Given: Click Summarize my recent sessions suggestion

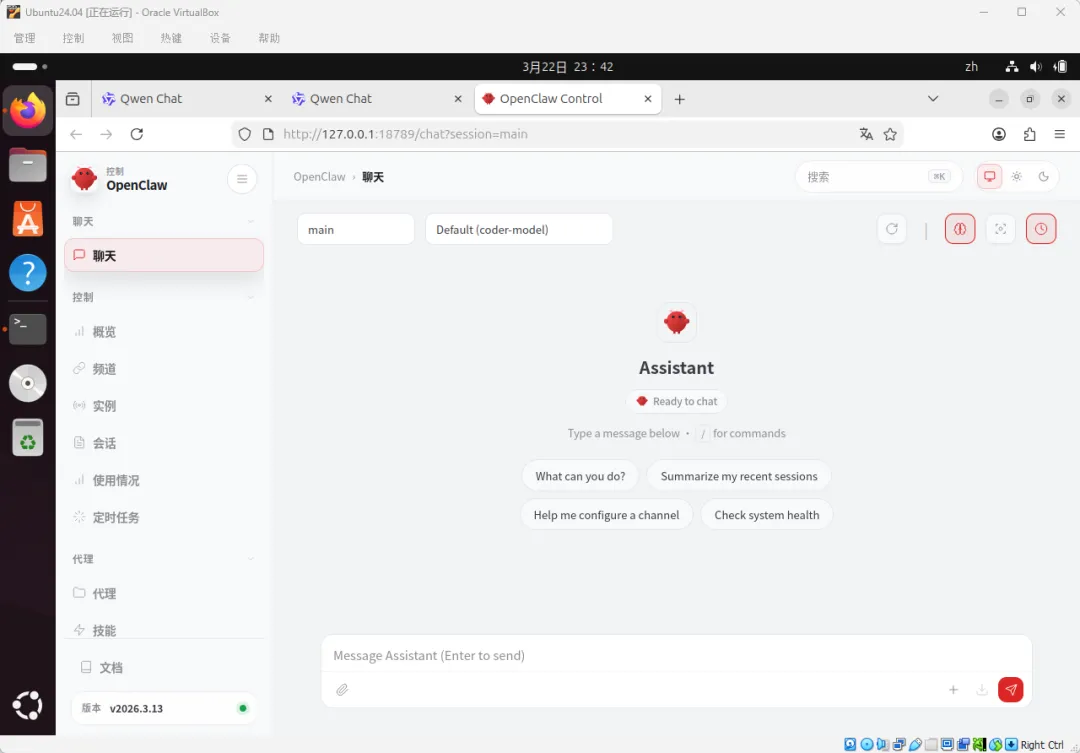Looking at the screenshot, I should pyautogui.click(x=738, y=476).
